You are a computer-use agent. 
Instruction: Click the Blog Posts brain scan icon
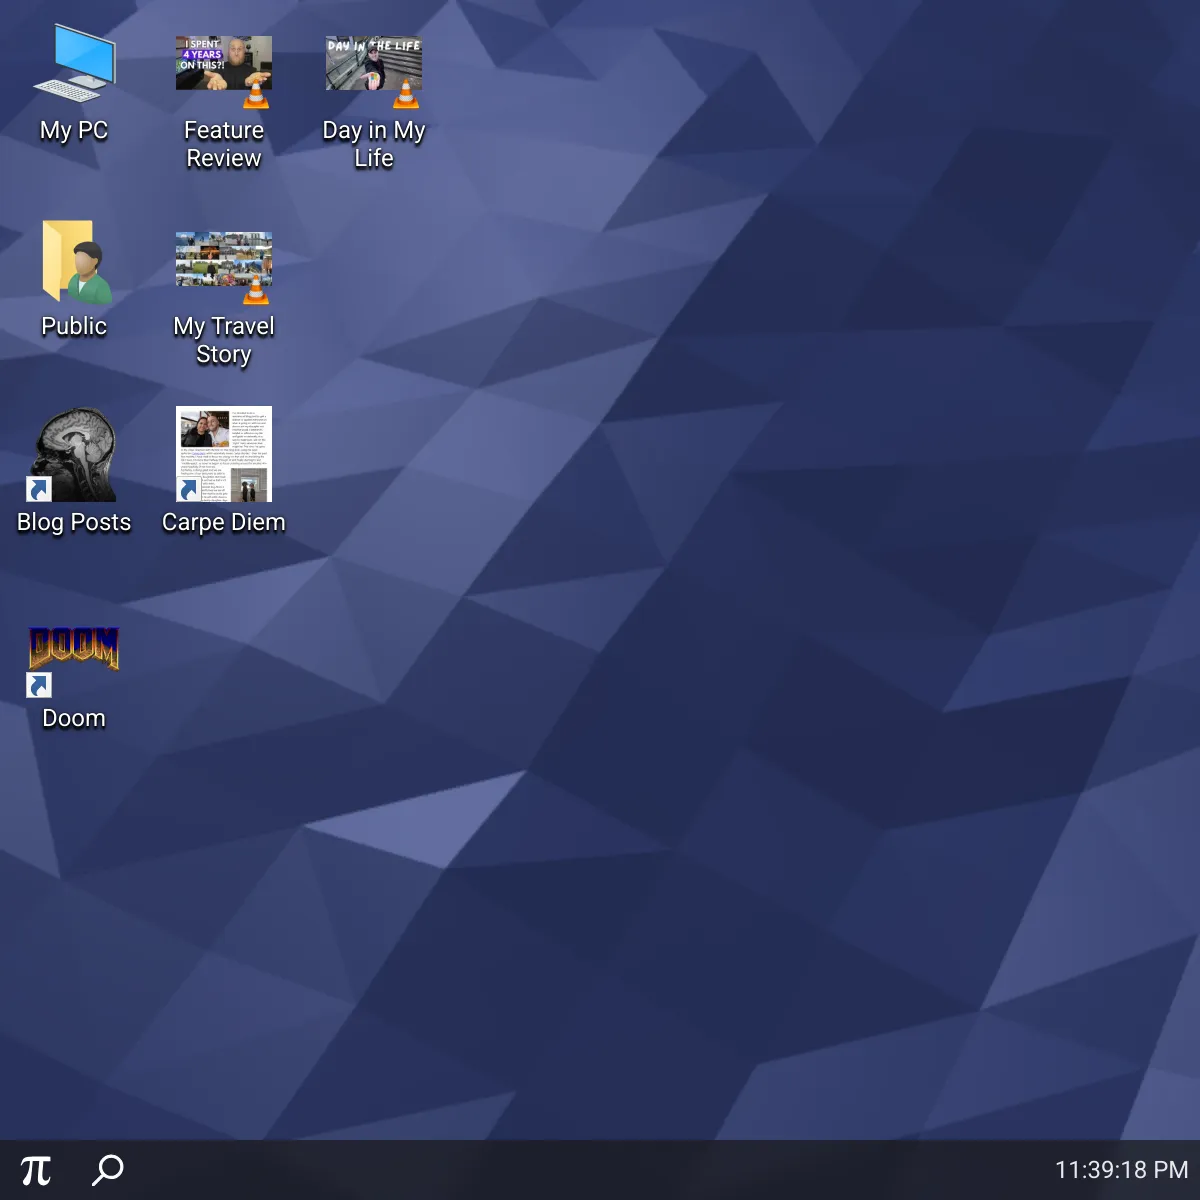[74, 455]
